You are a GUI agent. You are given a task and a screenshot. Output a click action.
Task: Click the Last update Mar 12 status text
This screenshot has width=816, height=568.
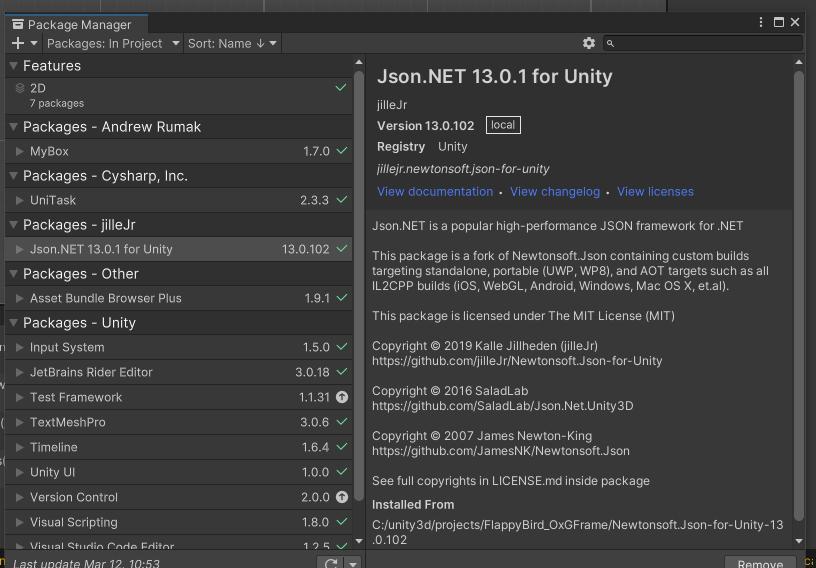pos(86,563)
